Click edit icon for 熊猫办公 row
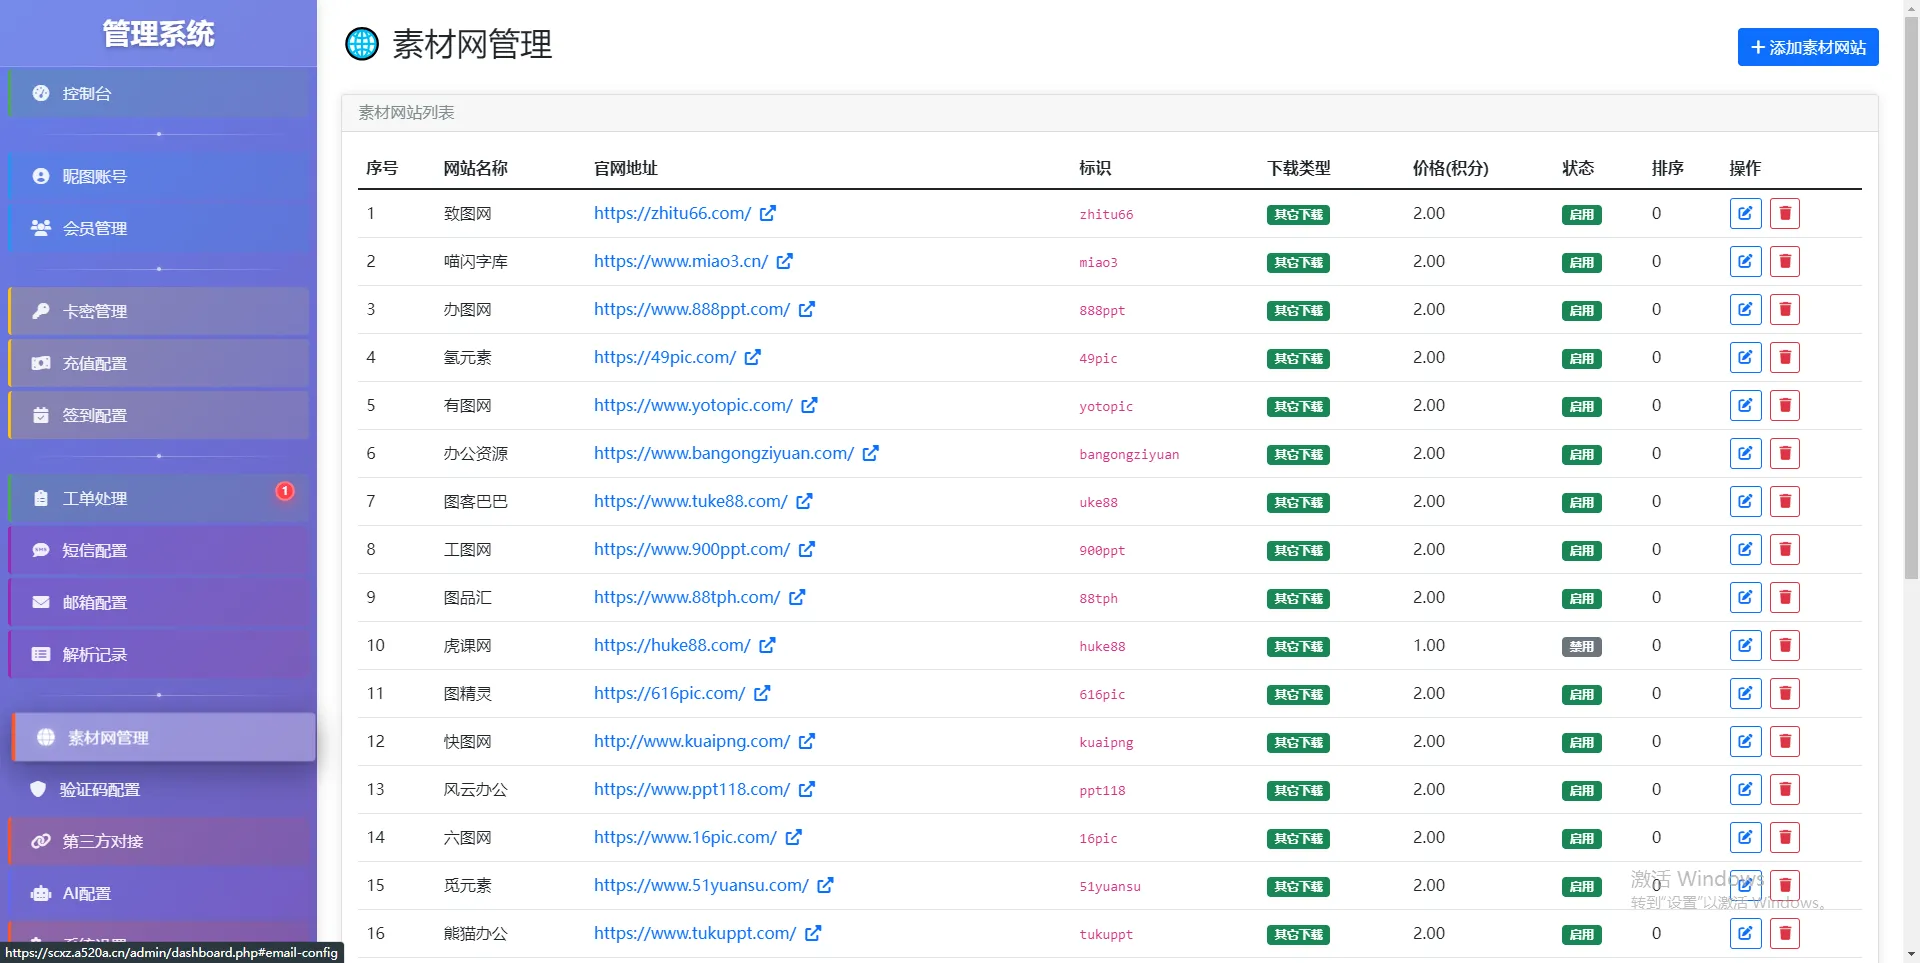 point(1745,933)
